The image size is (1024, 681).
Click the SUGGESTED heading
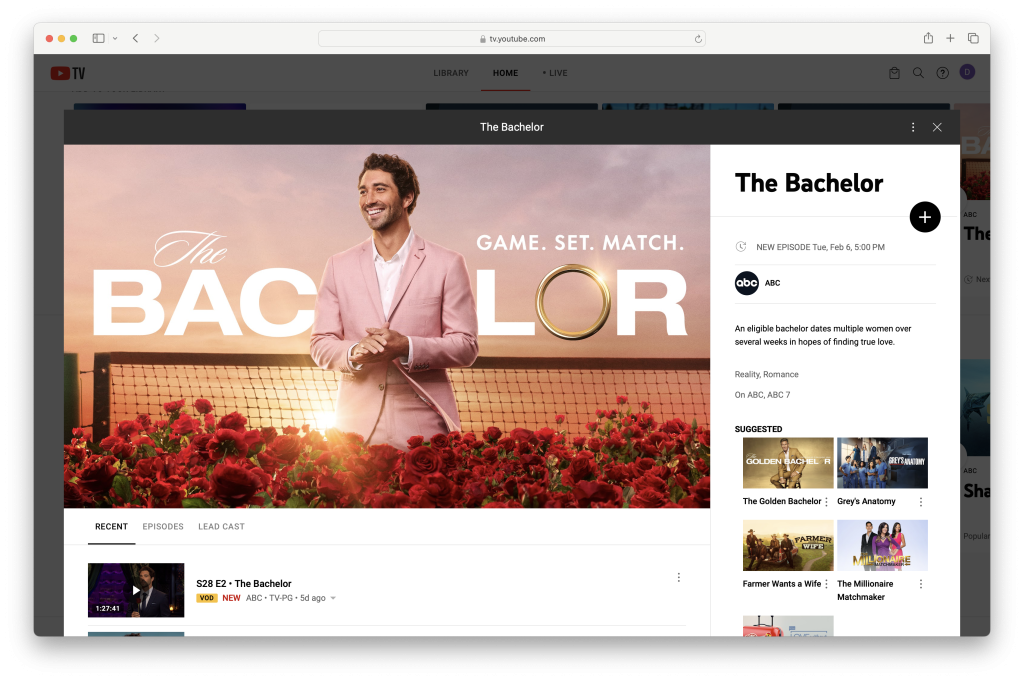(x=758, y=429)
